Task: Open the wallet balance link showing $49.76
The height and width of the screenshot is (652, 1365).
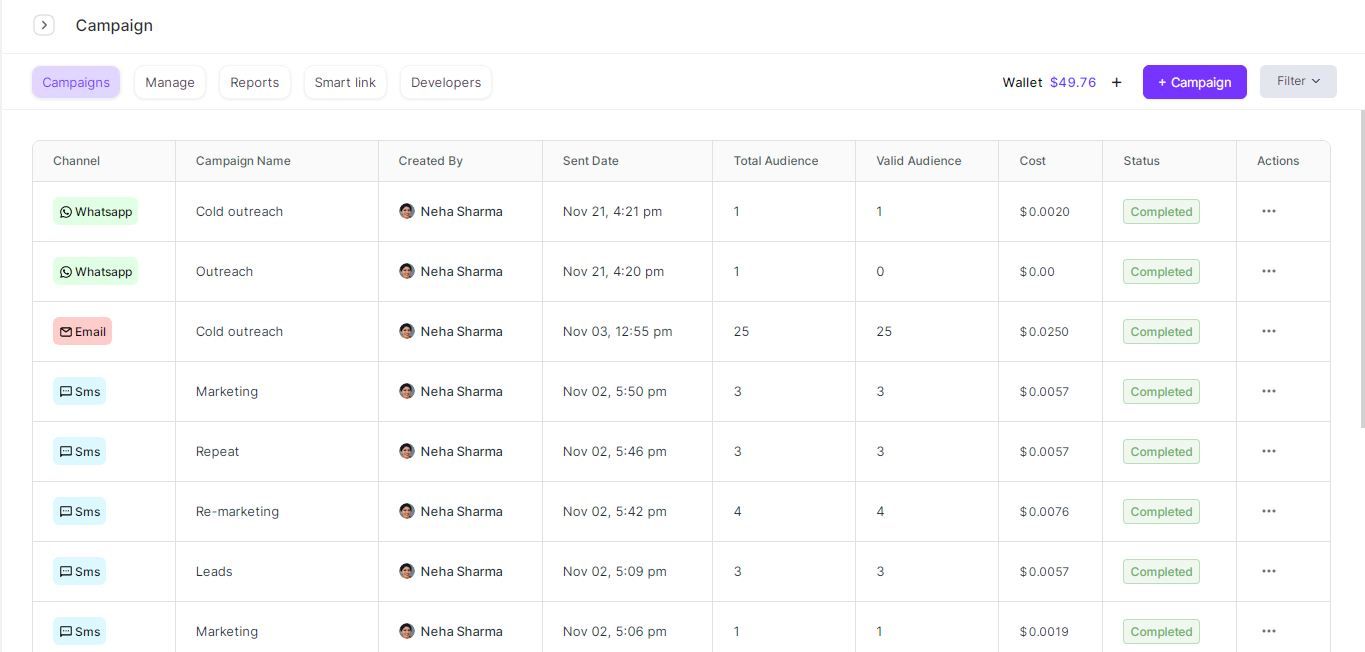Action: coord(1074,82)
